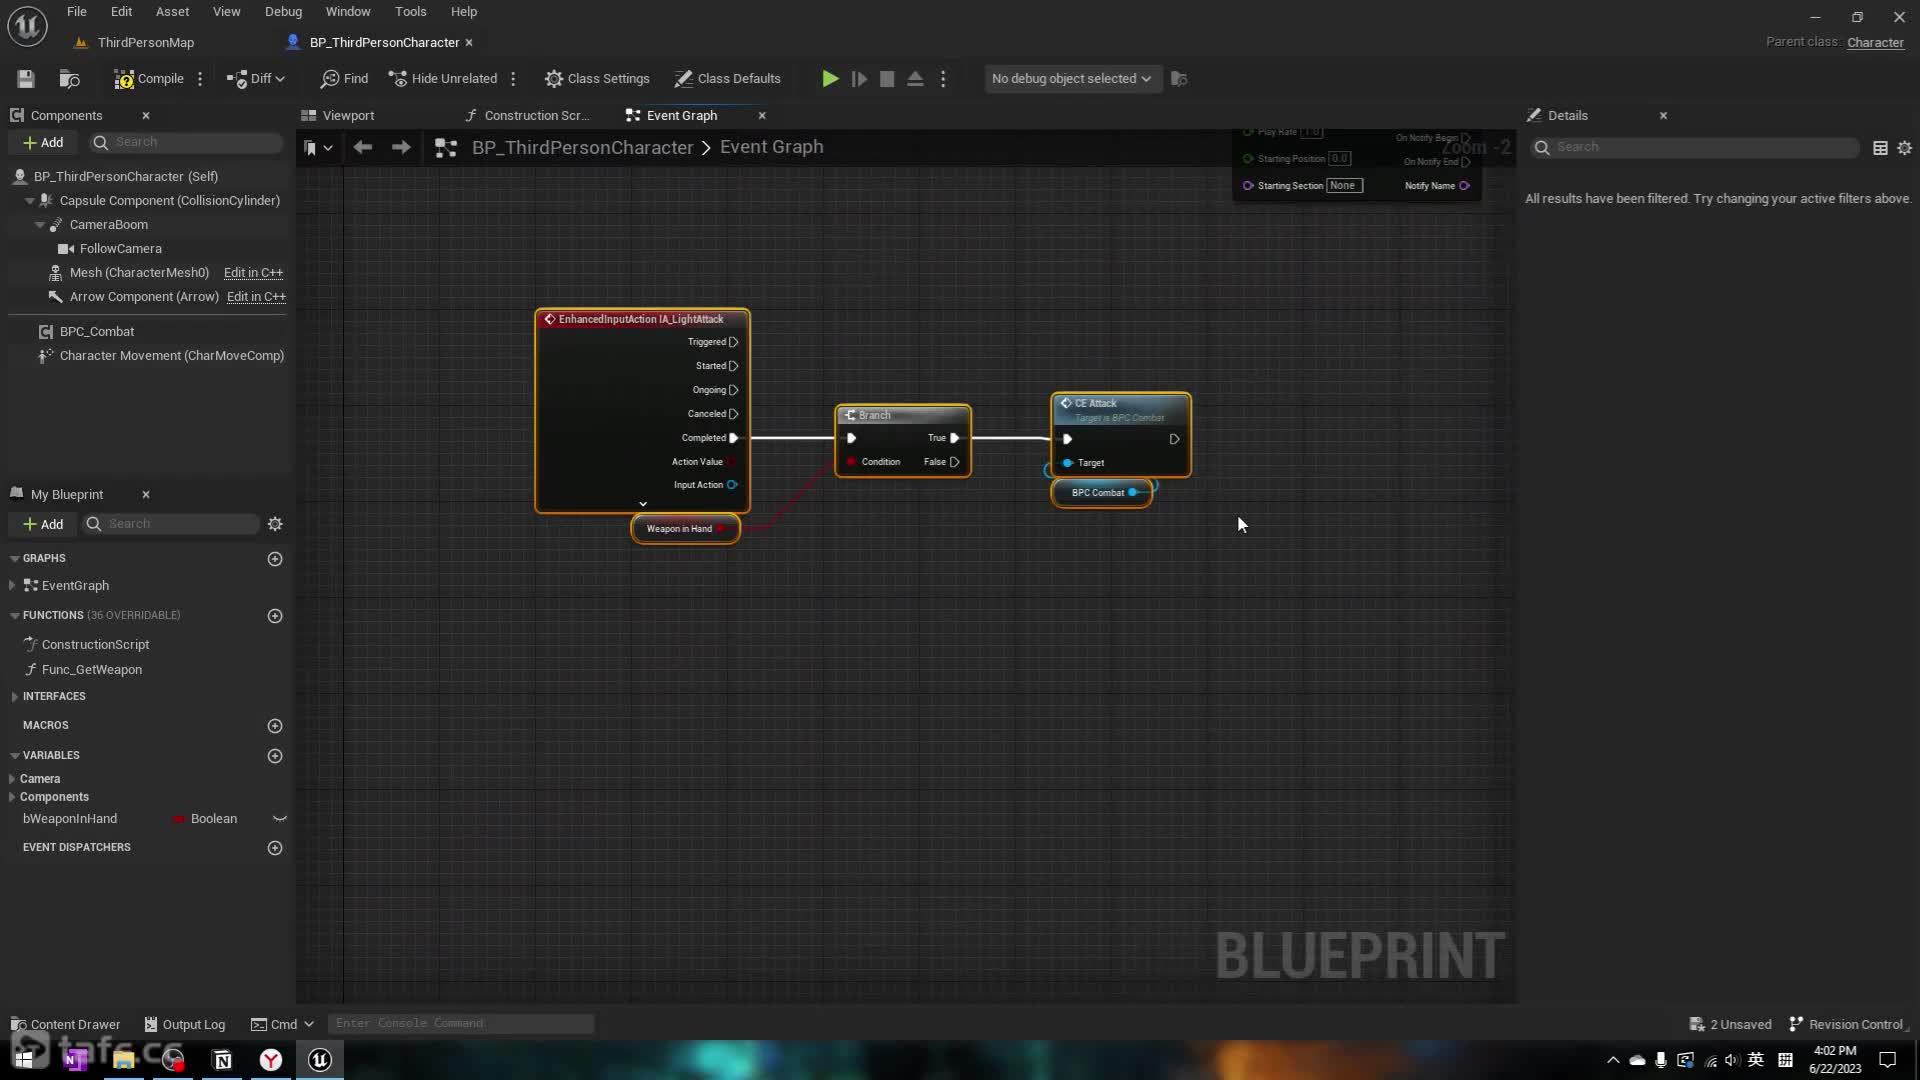The image size is (1920, 1080).
Task: Add a new variable with the plus icon
Action: (275, 756)
